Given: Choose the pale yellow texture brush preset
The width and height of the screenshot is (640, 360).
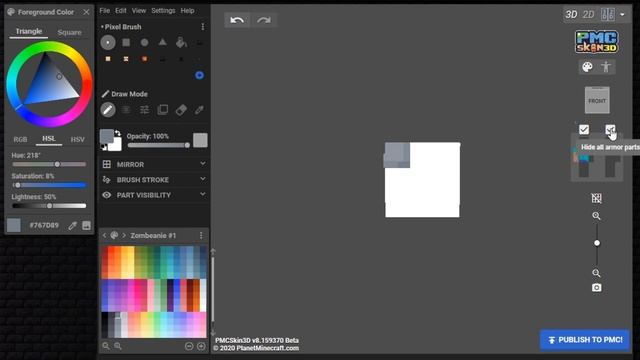Looking at the screenshot, I should pyautogui.click(x=108, y=59).
